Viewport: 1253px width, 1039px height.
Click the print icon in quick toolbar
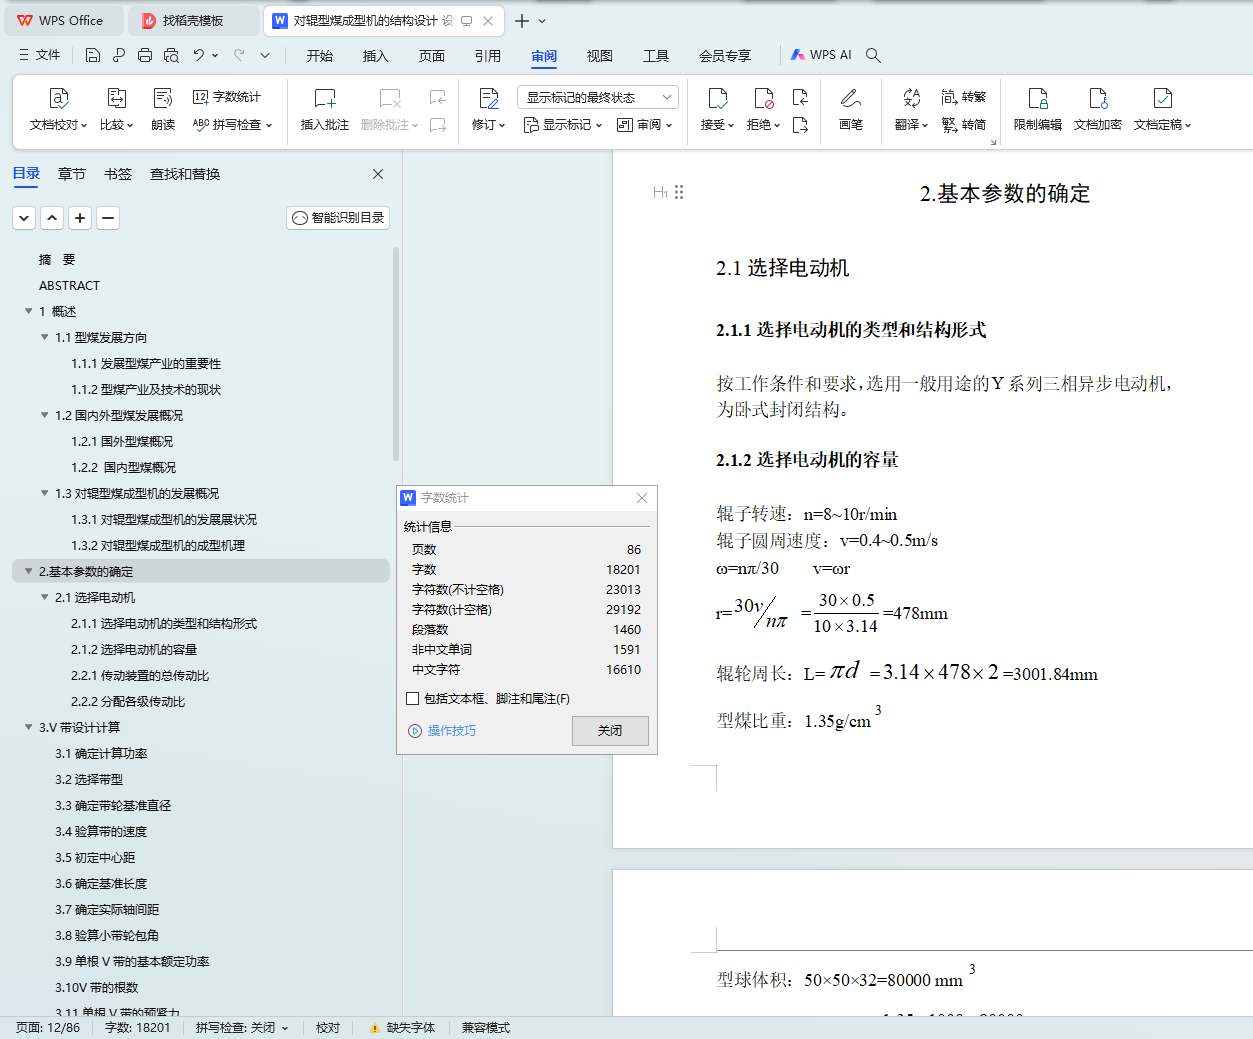[145, 55]
